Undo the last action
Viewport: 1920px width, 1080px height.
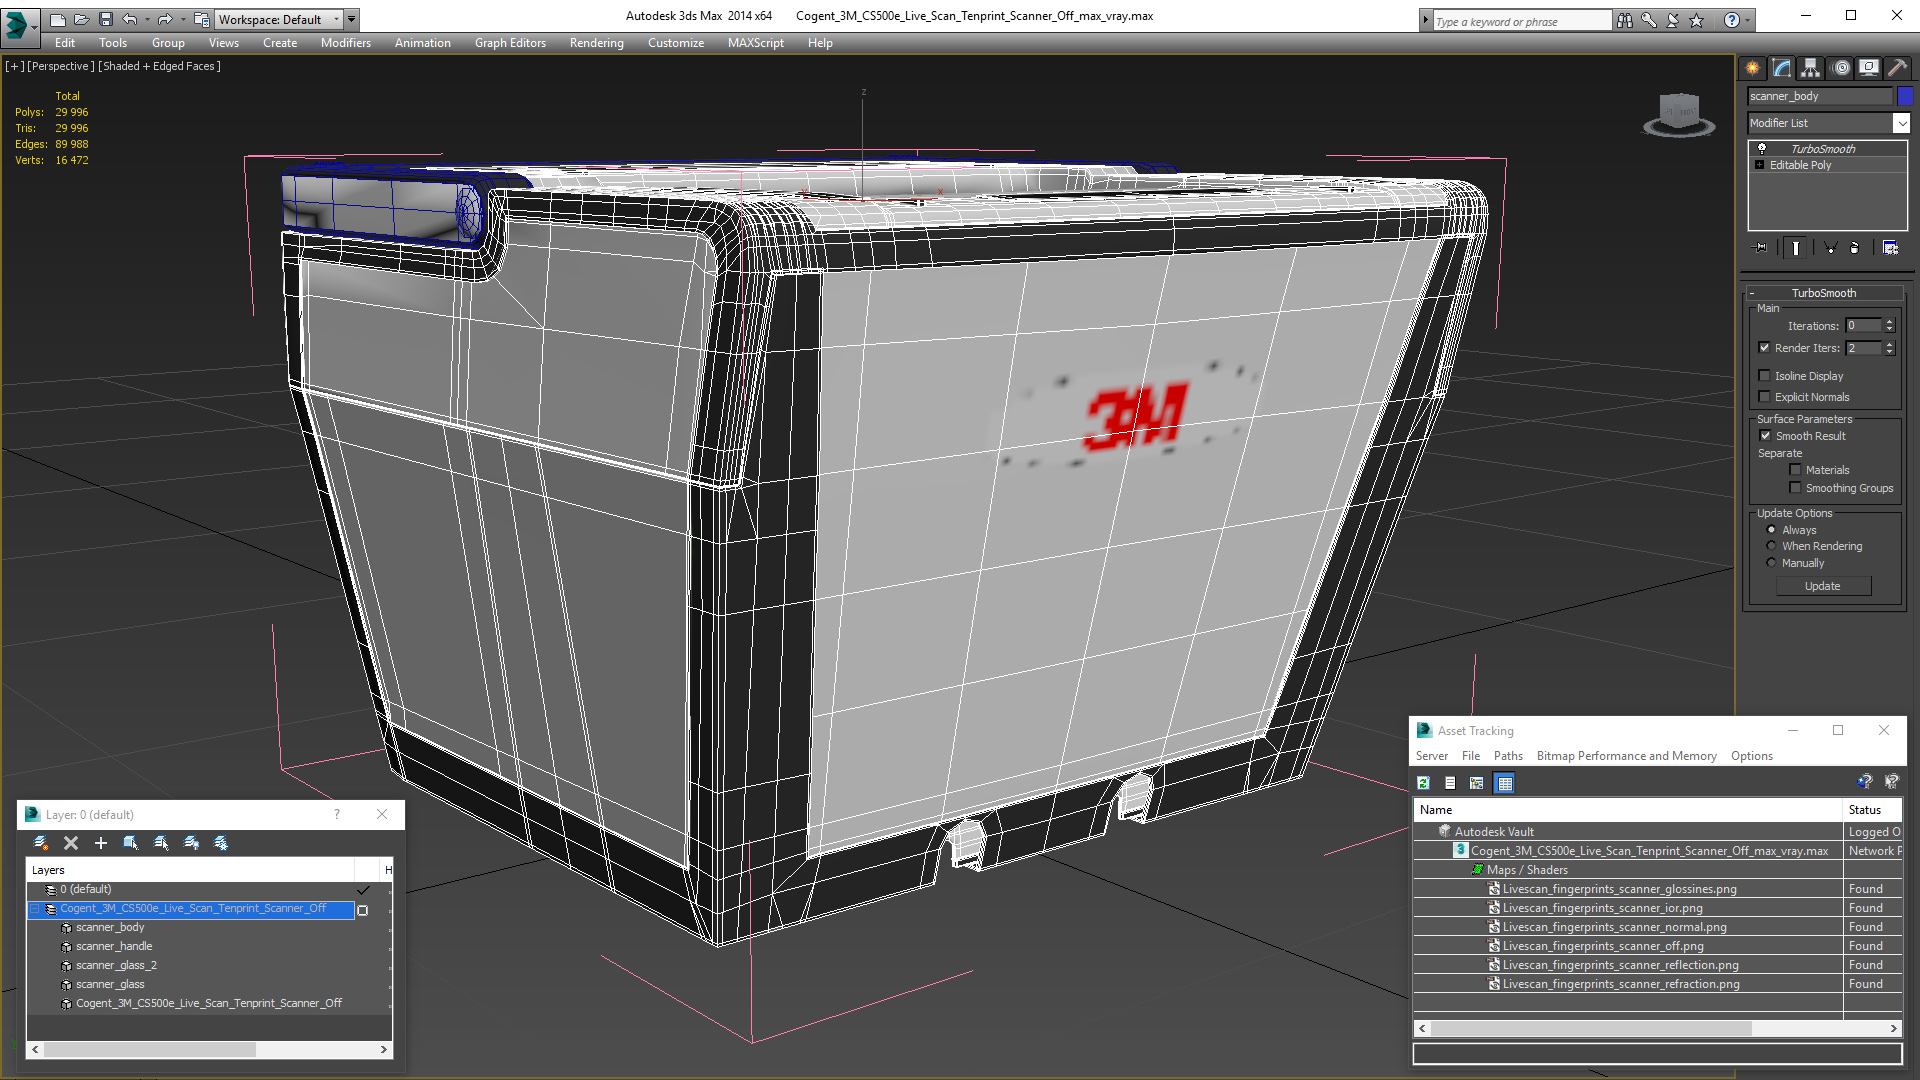pyautogui.click(x=130, y=19)
